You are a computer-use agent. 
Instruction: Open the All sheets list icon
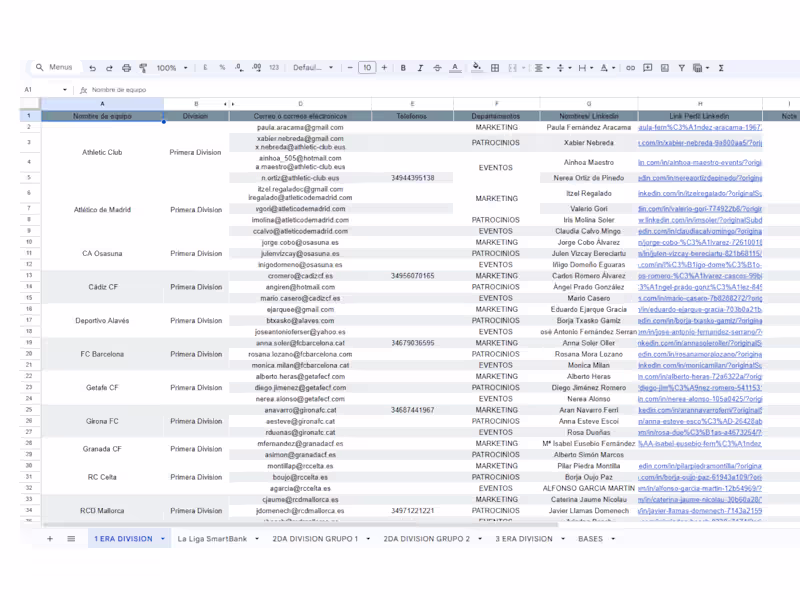click(x=71, y=539)
